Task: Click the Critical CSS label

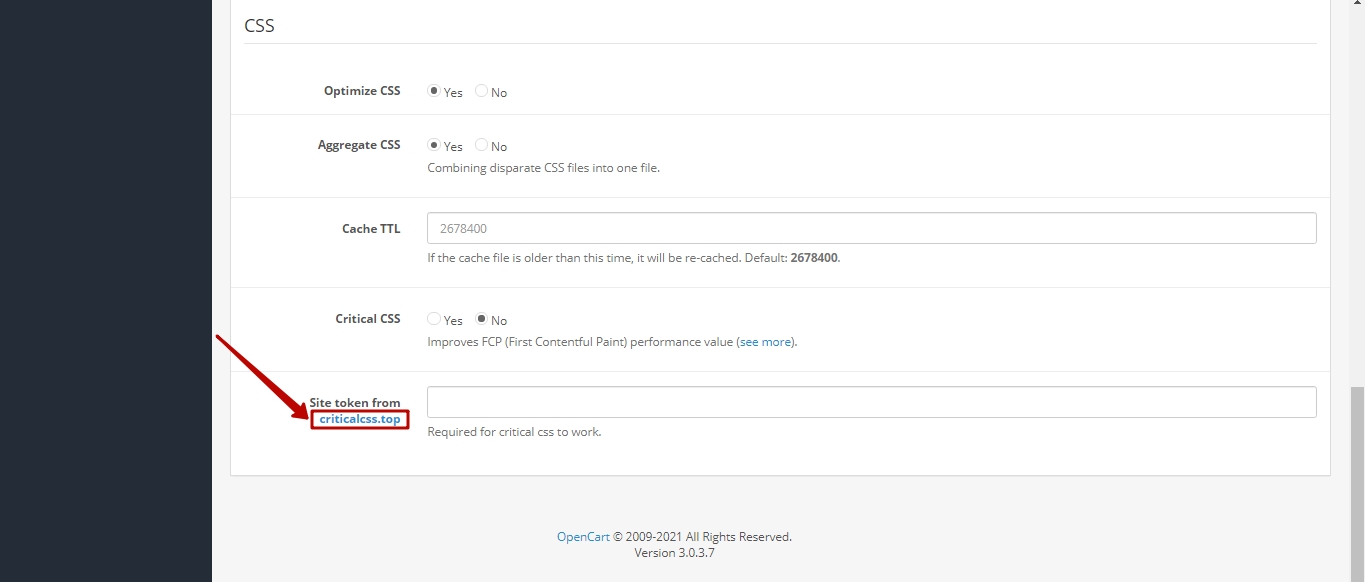Action: coord(368,319)
